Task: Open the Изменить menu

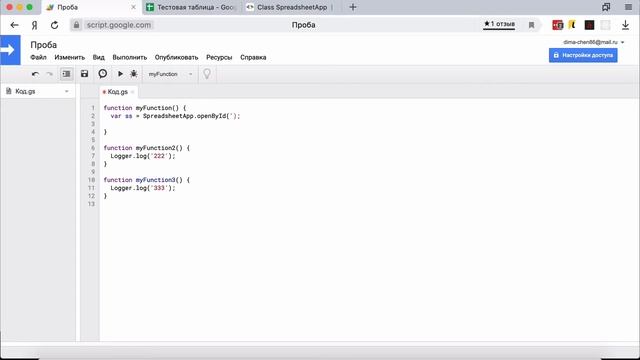Action: pyautogui.click(x=69, y=58)
